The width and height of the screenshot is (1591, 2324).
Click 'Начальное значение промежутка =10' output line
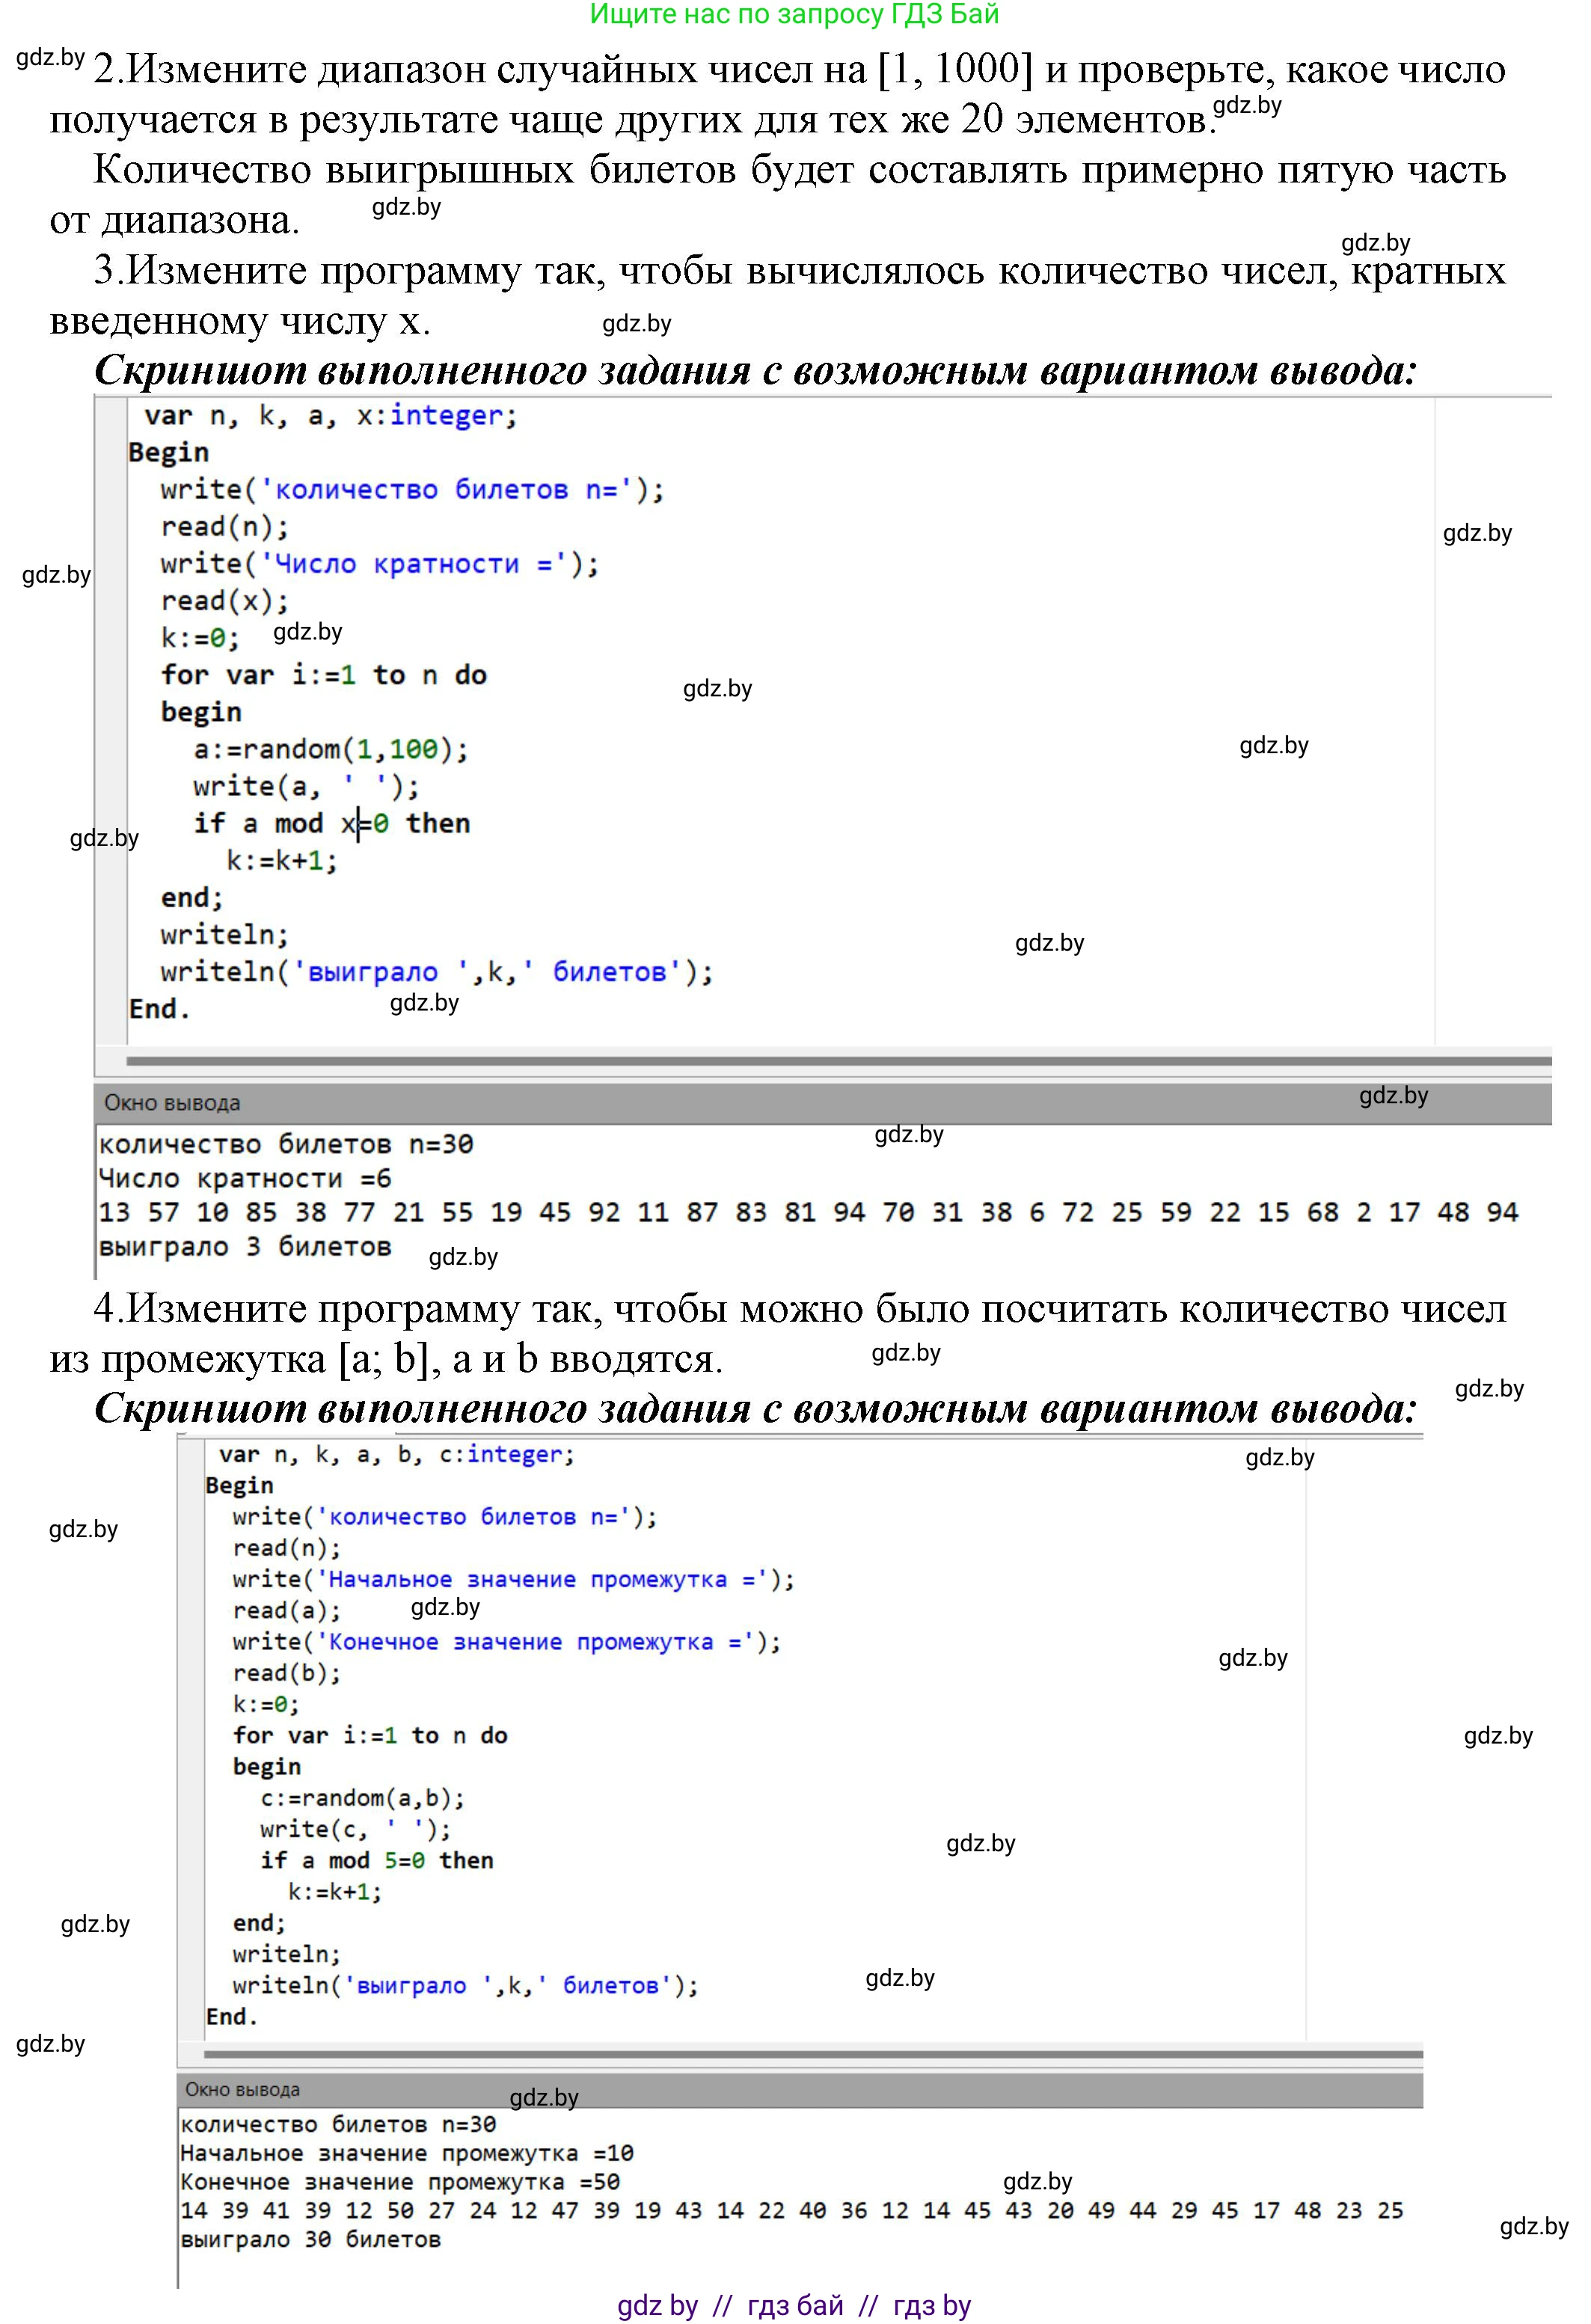(406, 2153)
